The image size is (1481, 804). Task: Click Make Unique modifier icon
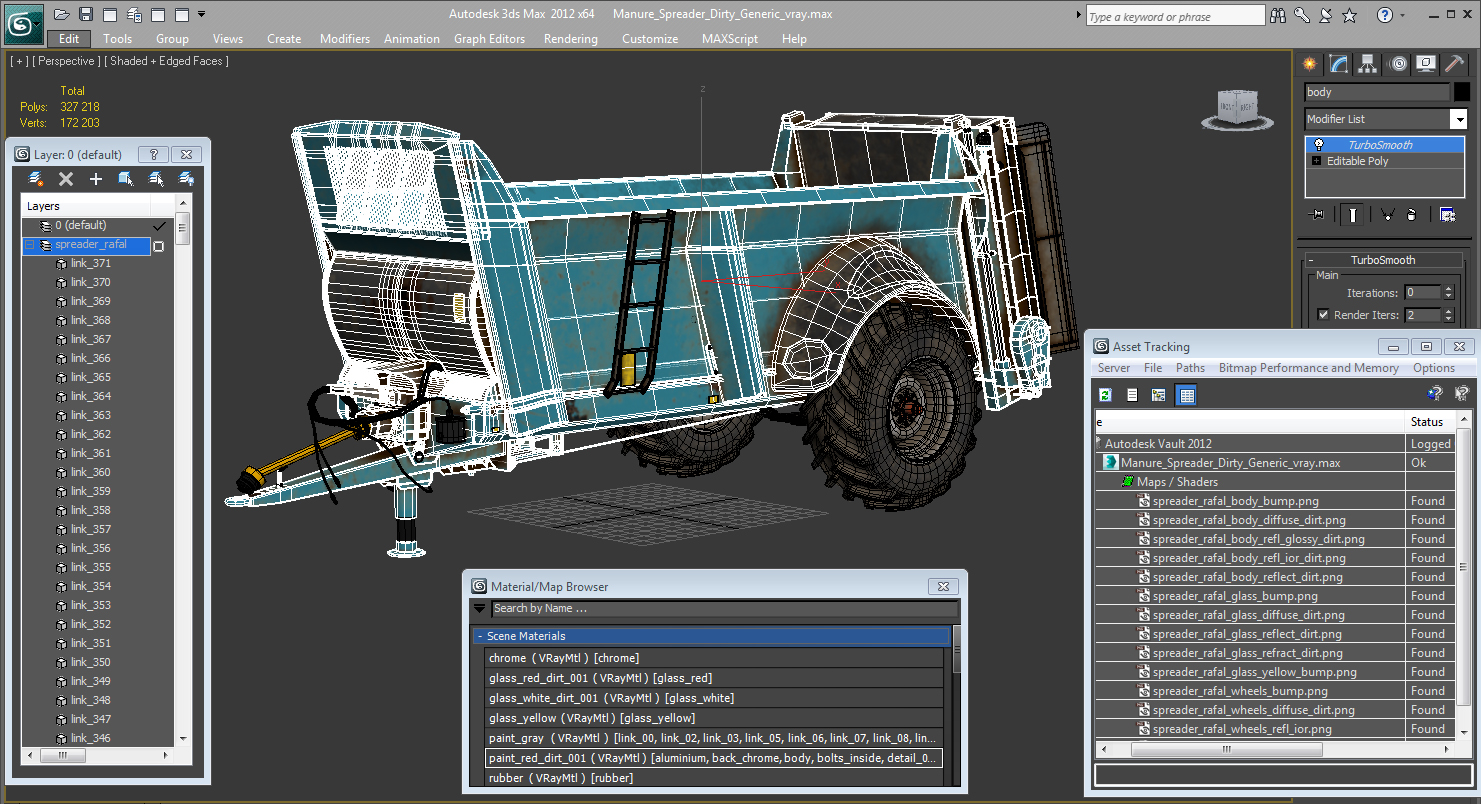click(1387, 214)
